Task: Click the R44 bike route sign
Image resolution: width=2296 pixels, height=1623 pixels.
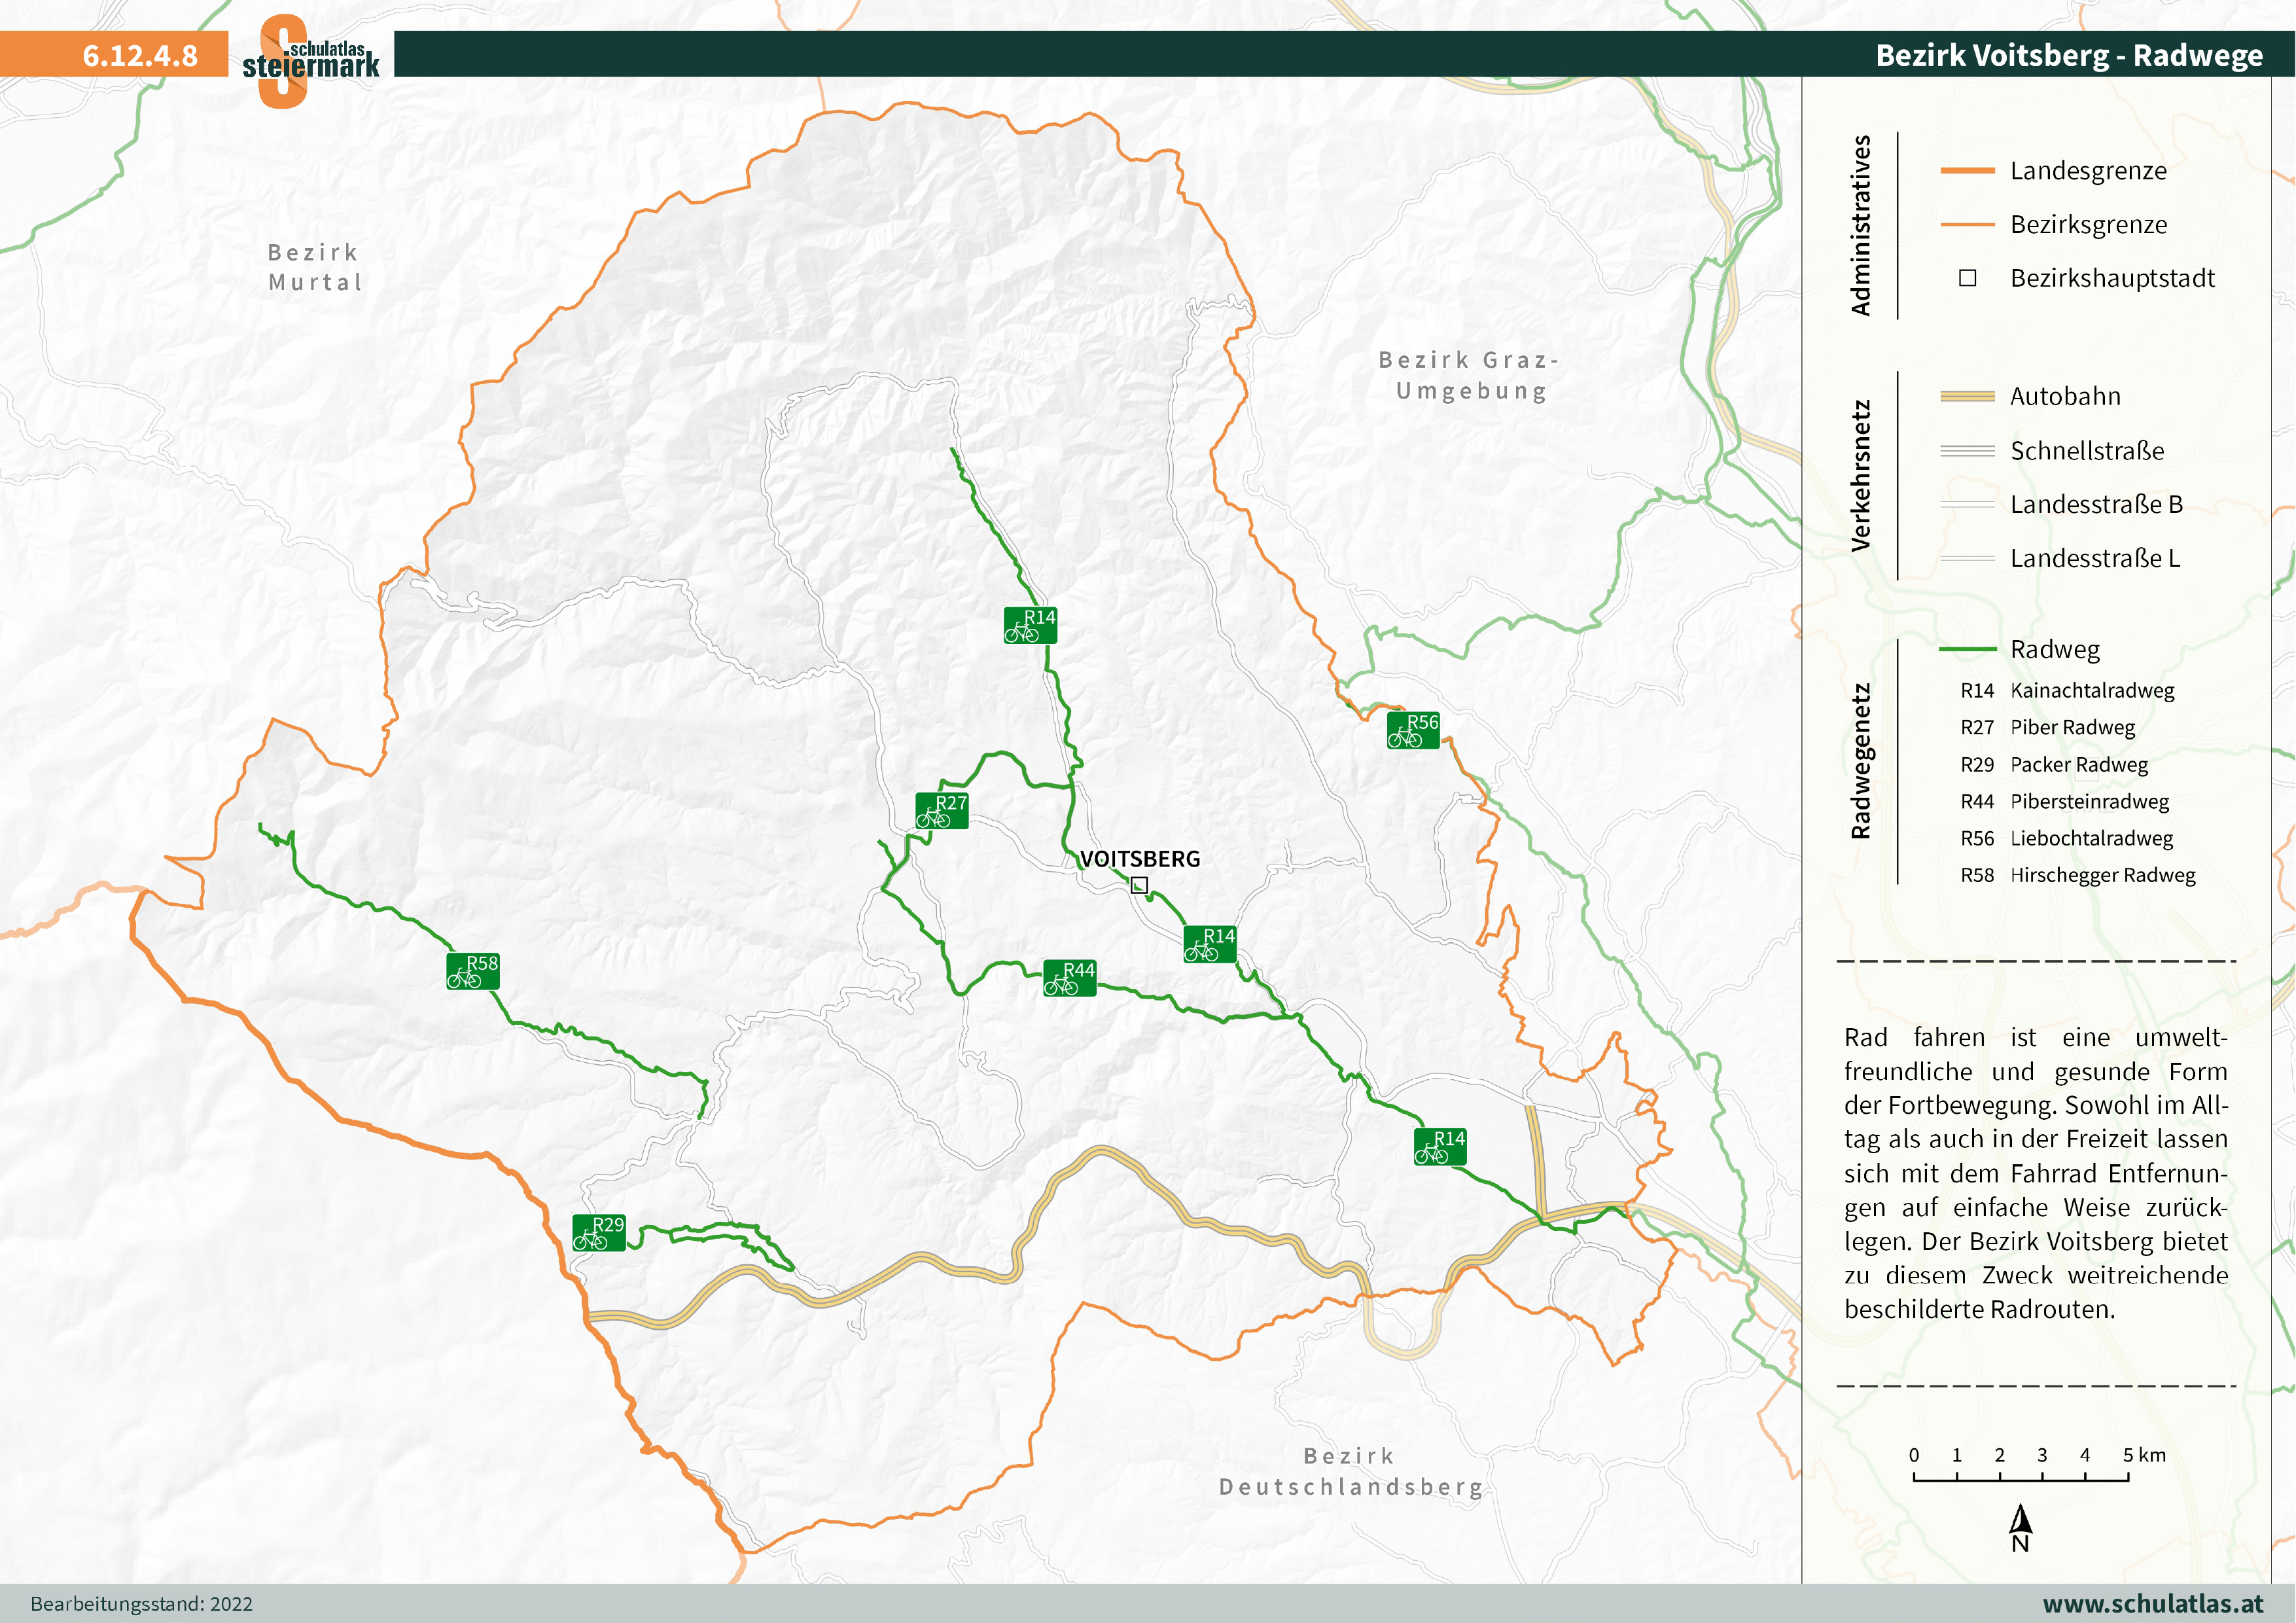Action: click(x=1069, y=978)
